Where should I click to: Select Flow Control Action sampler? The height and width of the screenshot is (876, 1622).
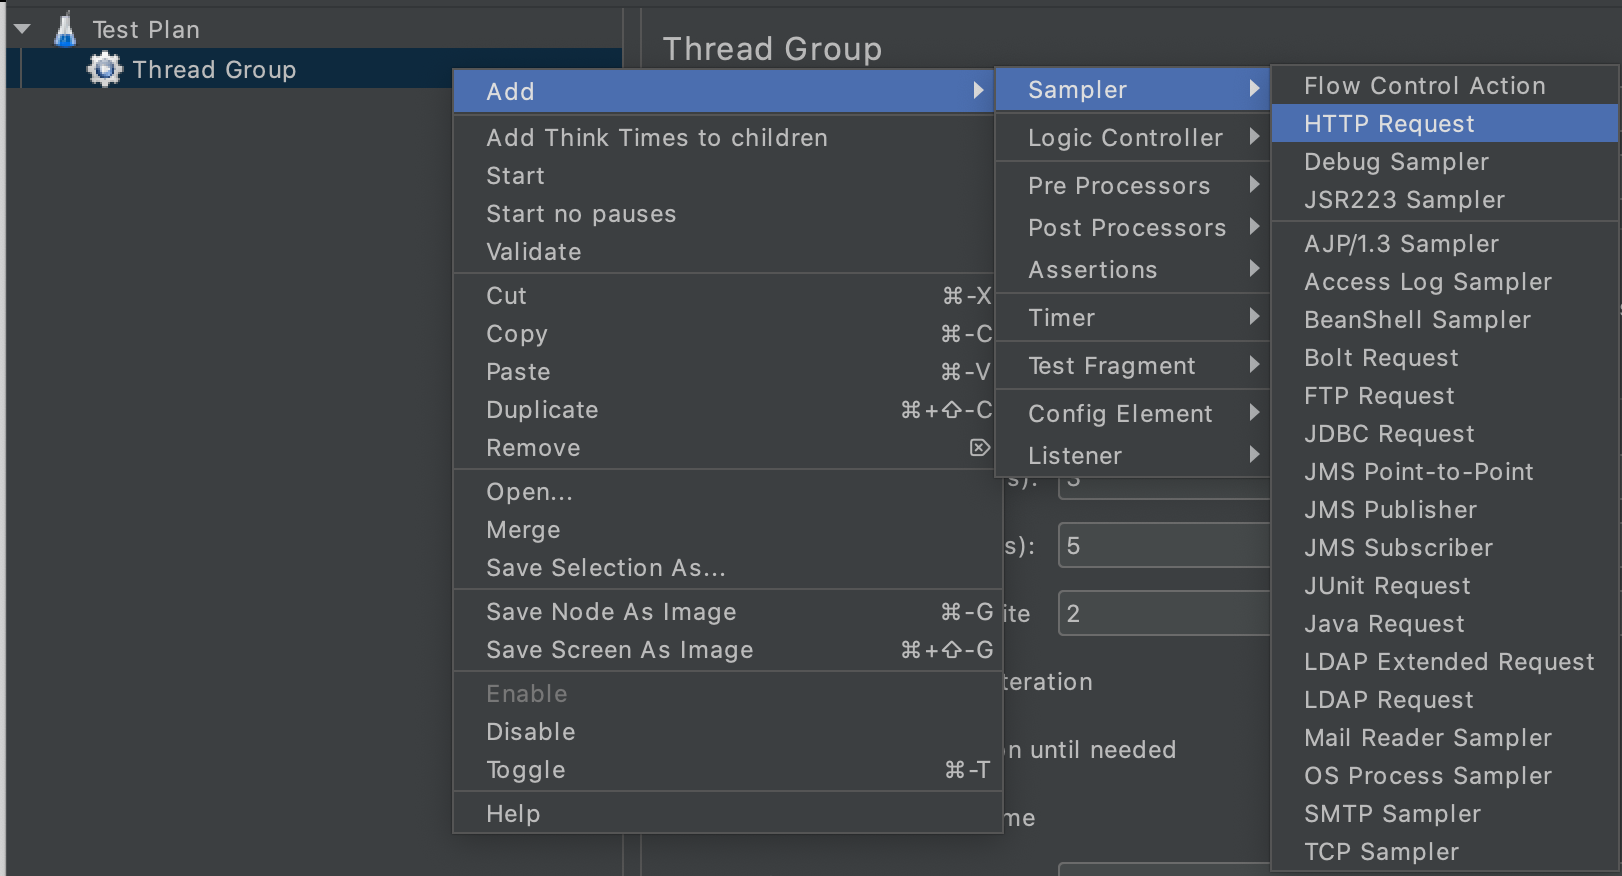(1445, 85)
